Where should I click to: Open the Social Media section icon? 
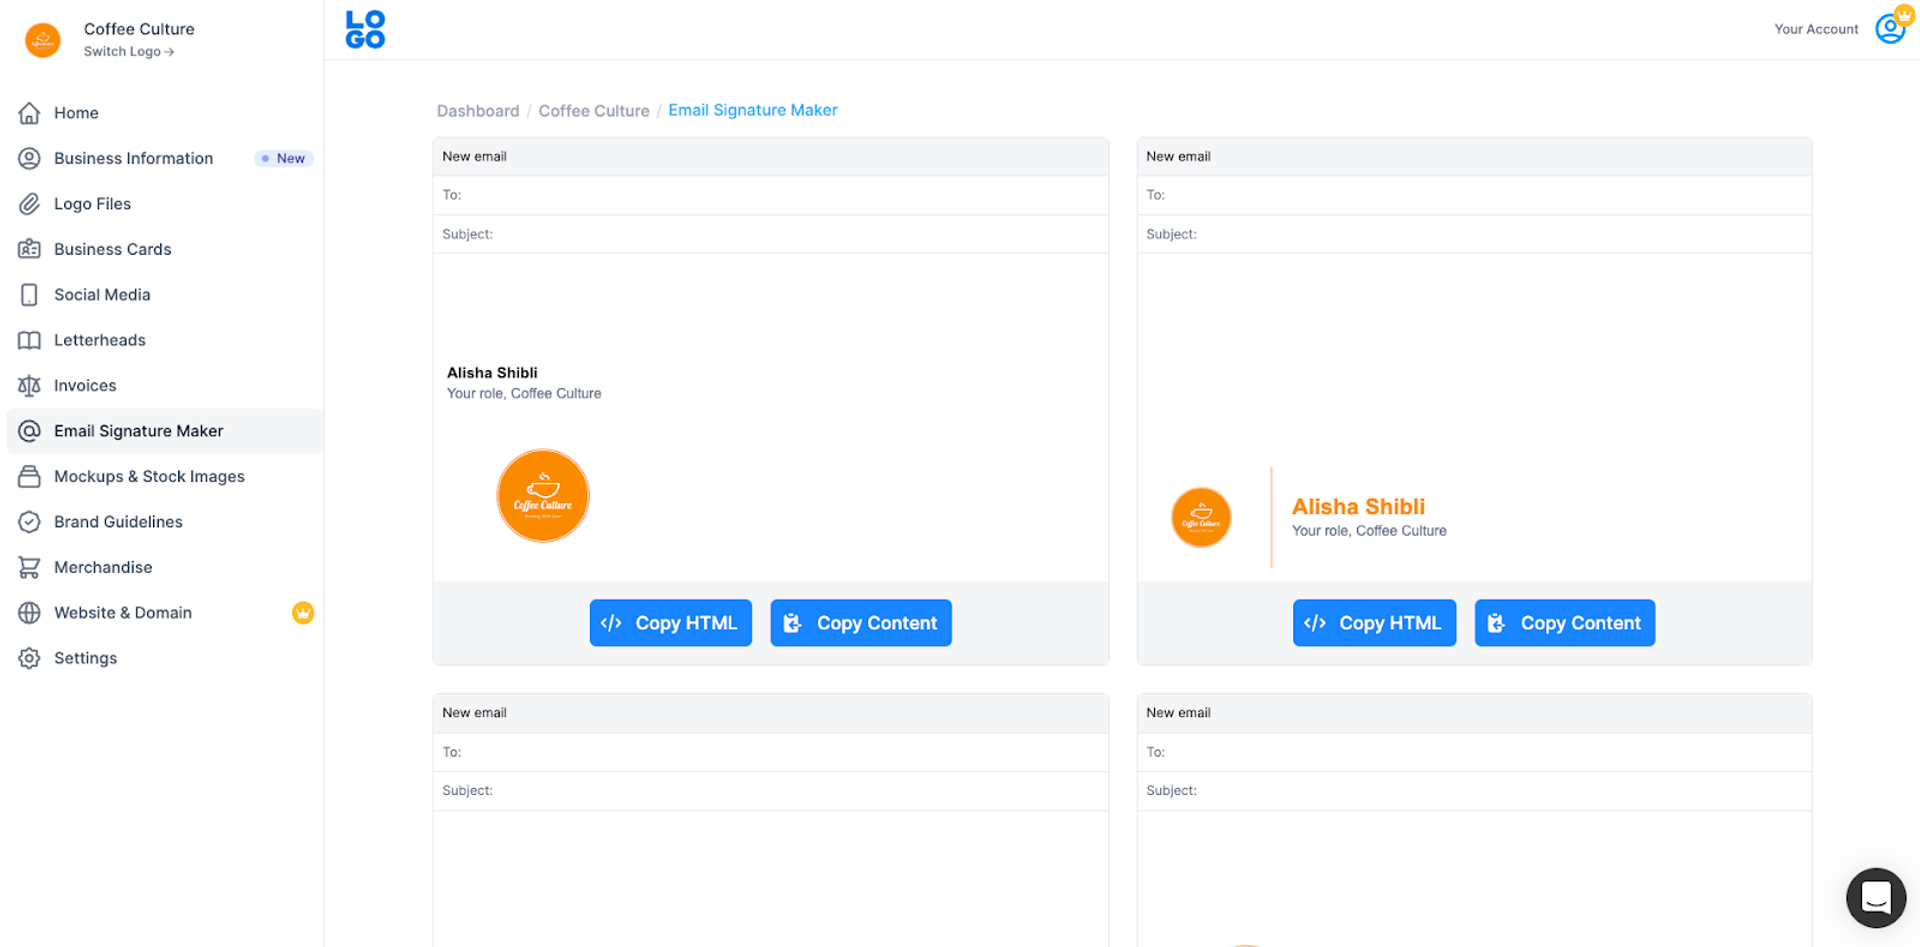pyautogui.click(x=30, y=294)
